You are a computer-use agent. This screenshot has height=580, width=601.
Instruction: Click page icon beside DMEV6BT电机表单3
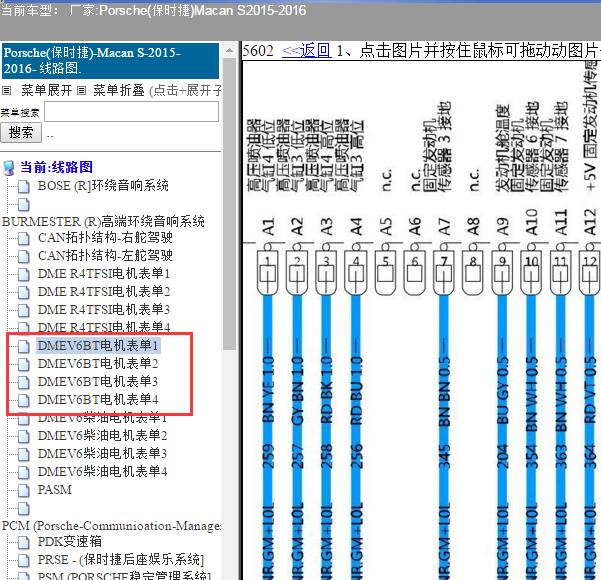[x=24, y=383]
